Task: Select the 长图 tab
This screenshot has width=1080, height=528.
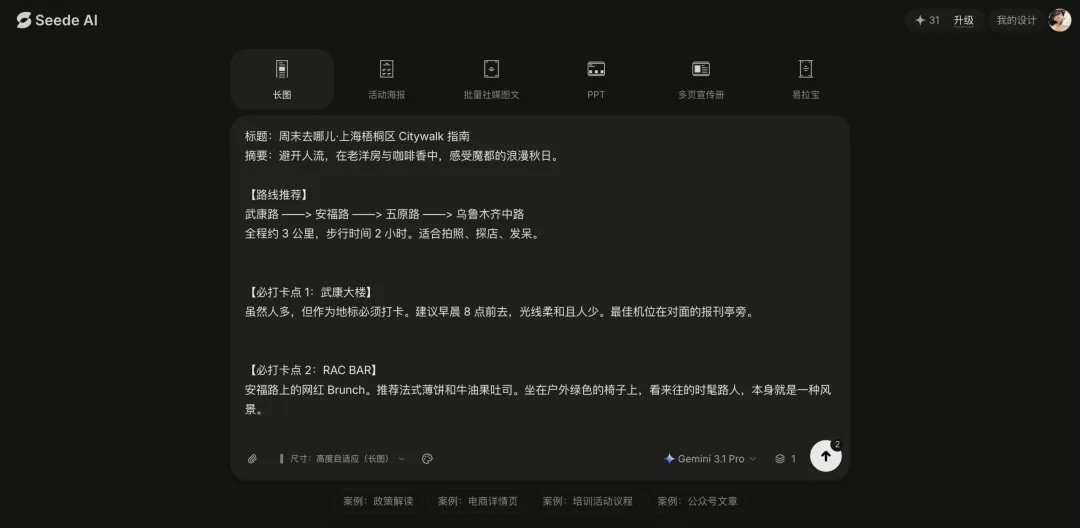Action: tap(282, 79)
